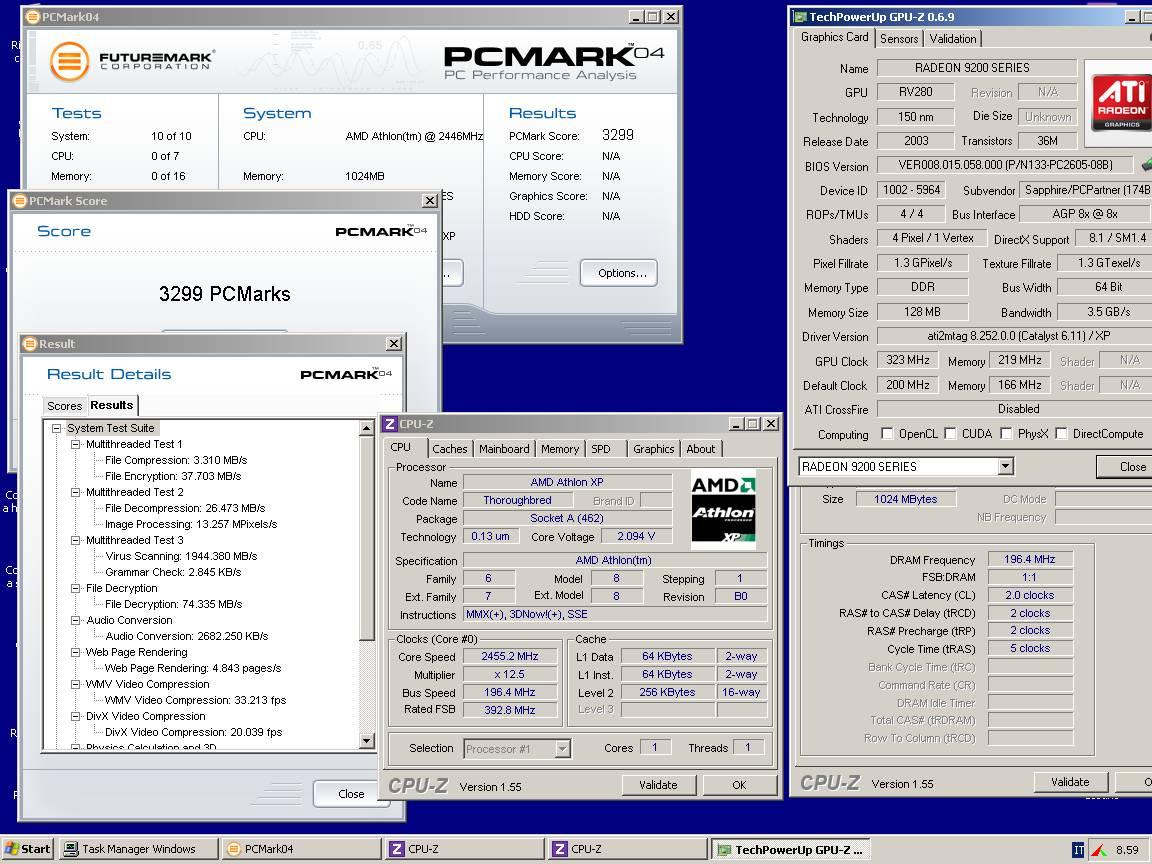Viewport: 1152px width, 864px height.
Task: Open the Windows Start menu
Action: (x=27, y=849)
